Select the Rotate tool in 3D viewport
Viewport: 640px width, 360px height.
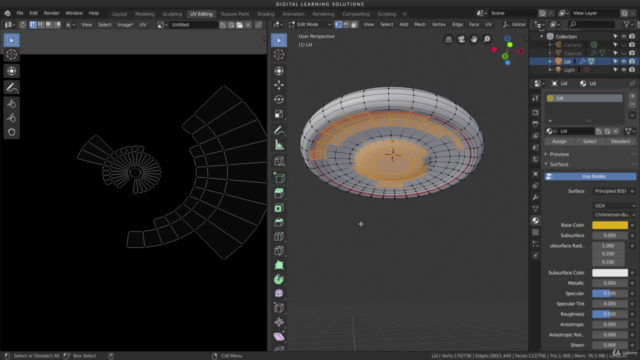click(x=279, y=99)
